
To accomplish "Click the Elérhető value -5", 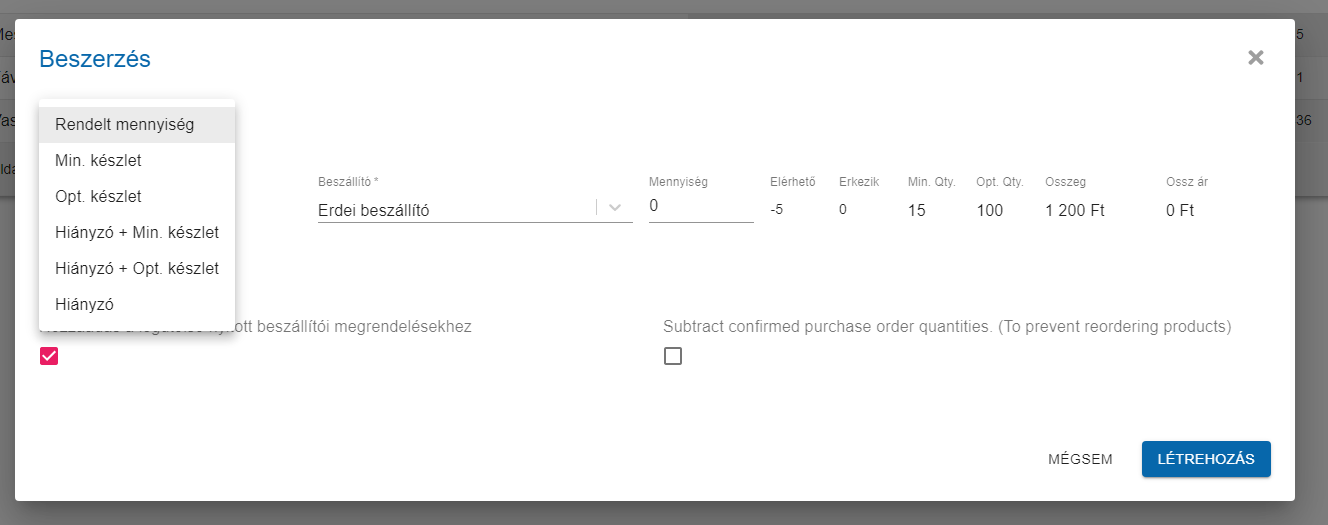I will (776, 210).
